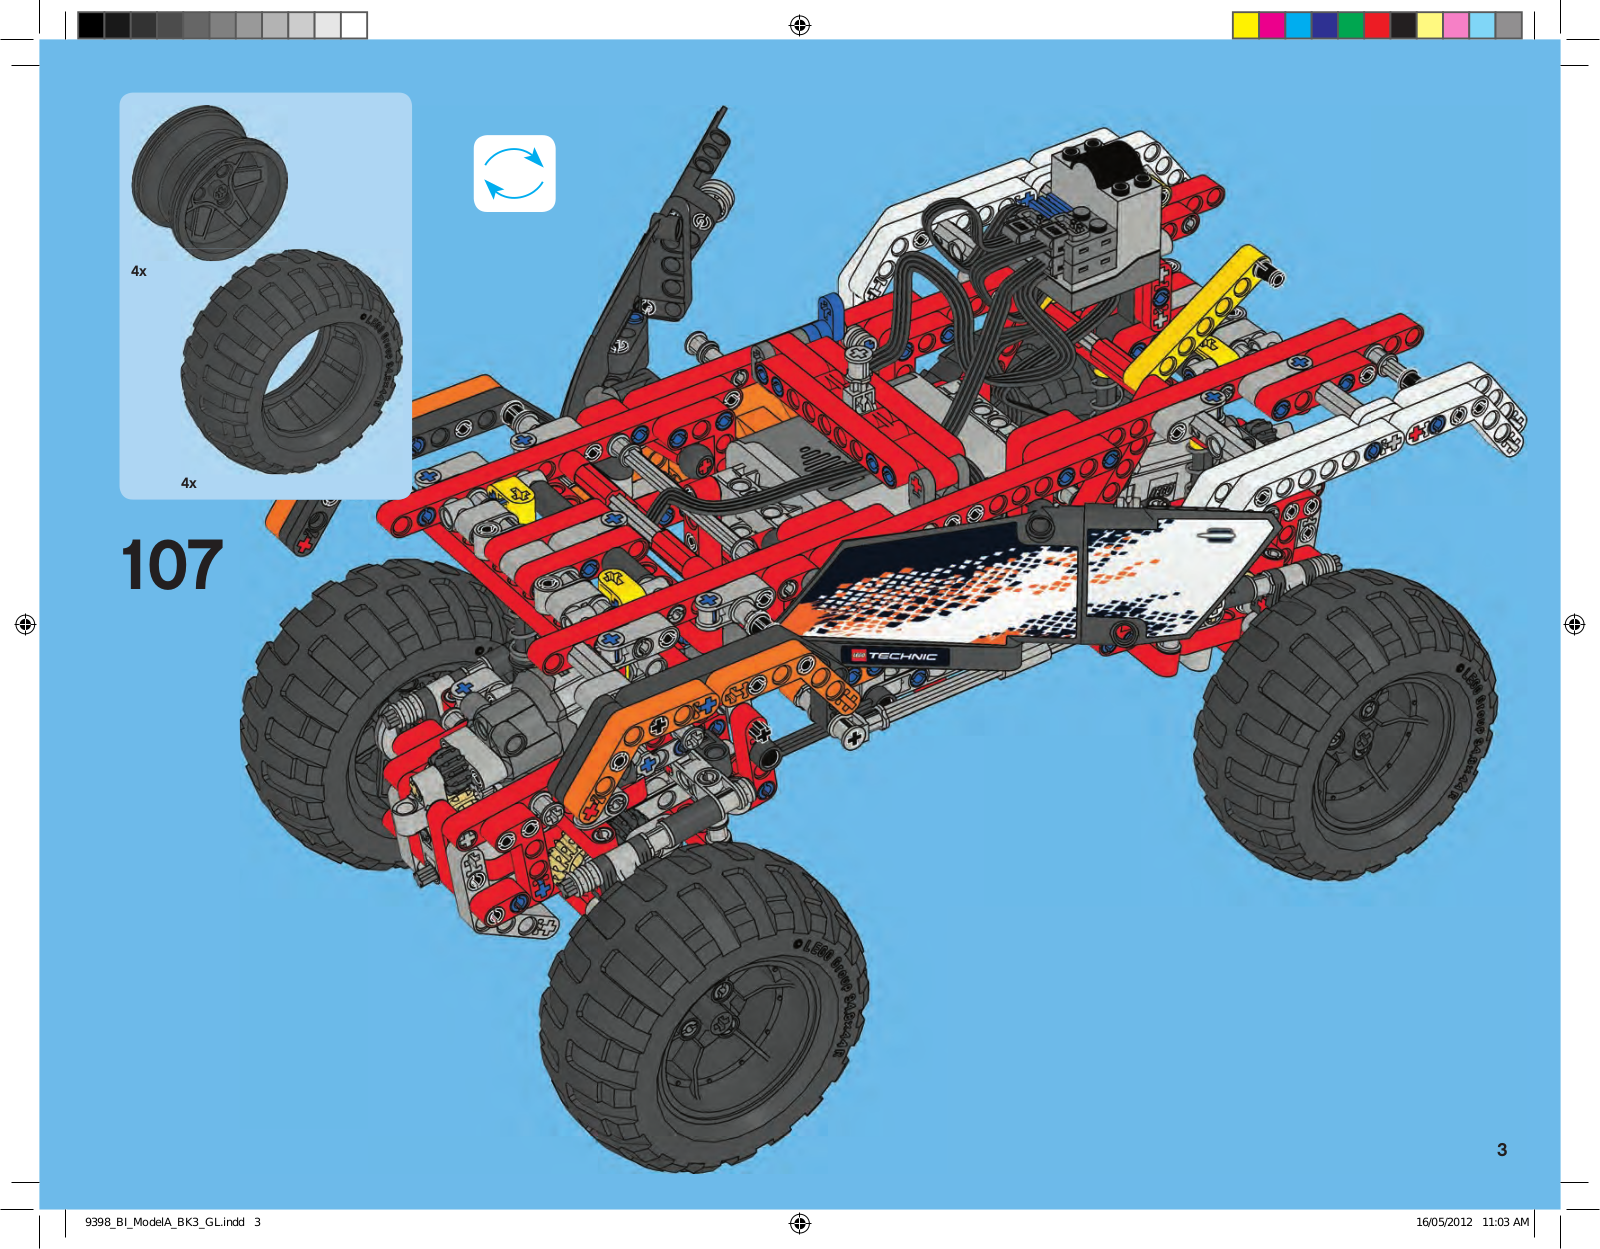
Task: Pick the pink swatch in the color bar
Action: pyautogui.click(x=1457, y=25)
